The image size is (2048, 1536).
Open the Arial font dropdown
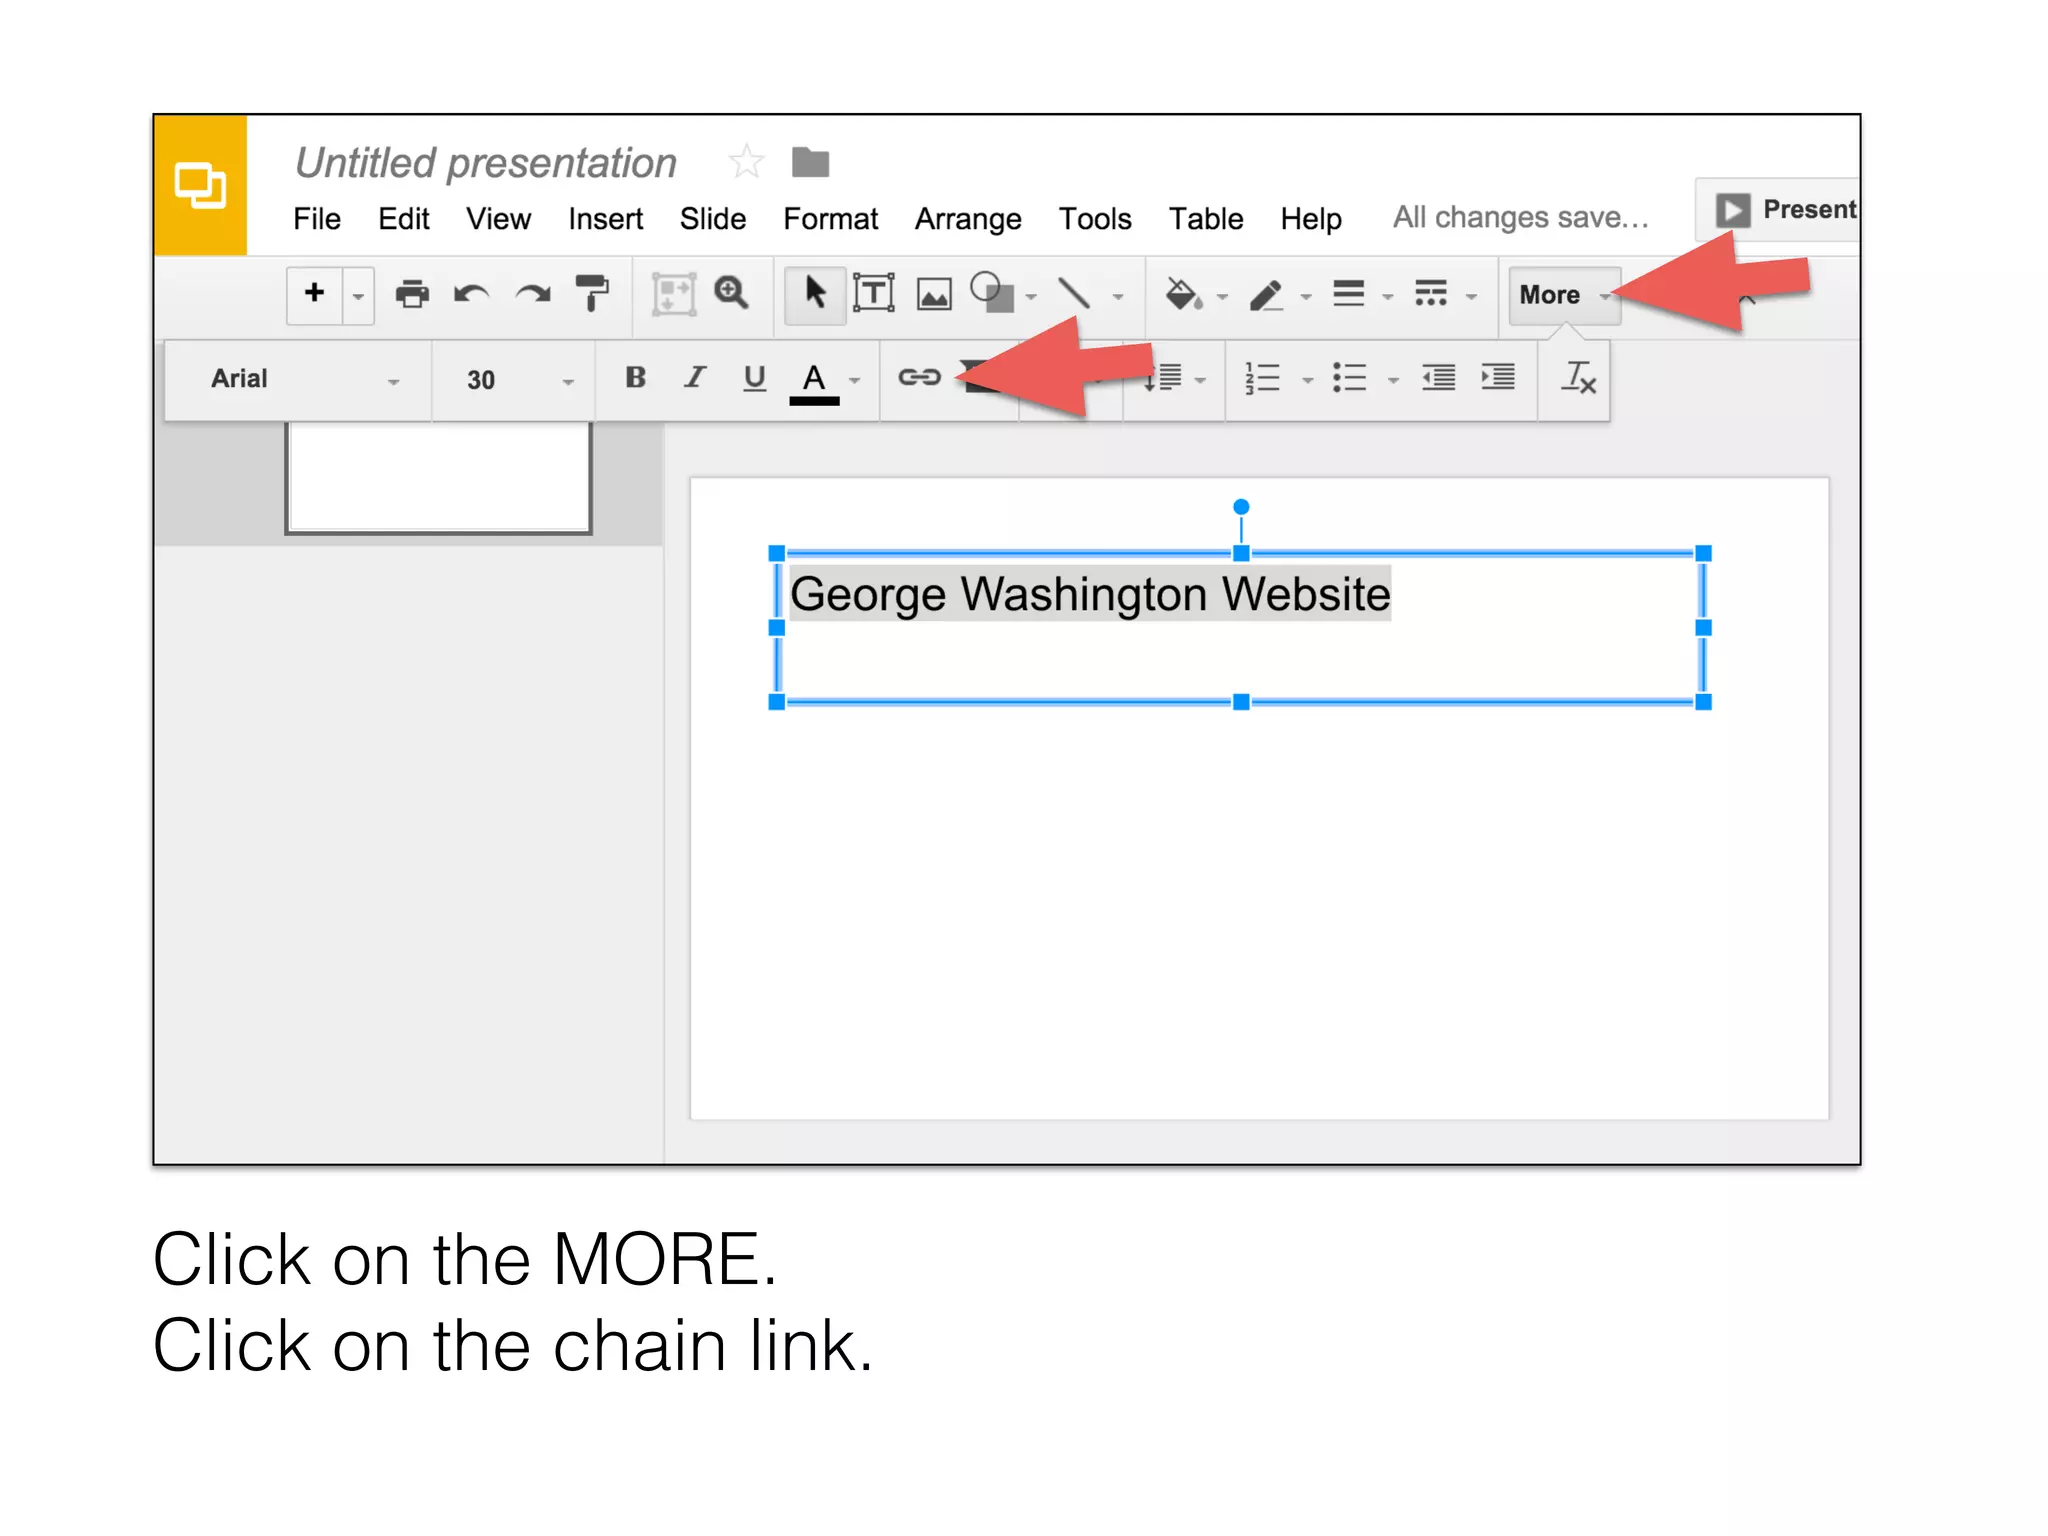[304, 379]
